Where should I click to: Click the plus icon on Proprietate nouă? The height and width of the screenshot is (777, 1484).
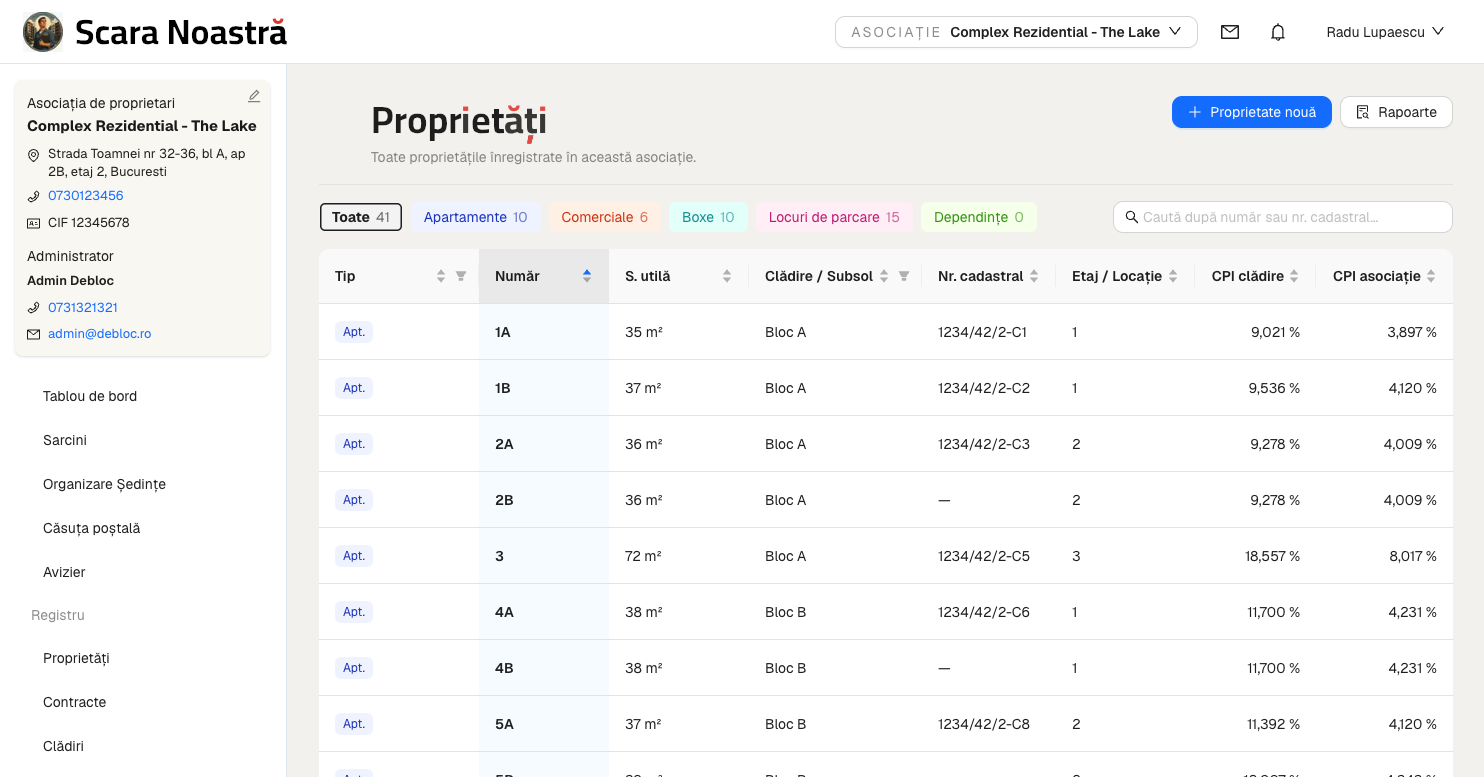1194,112
